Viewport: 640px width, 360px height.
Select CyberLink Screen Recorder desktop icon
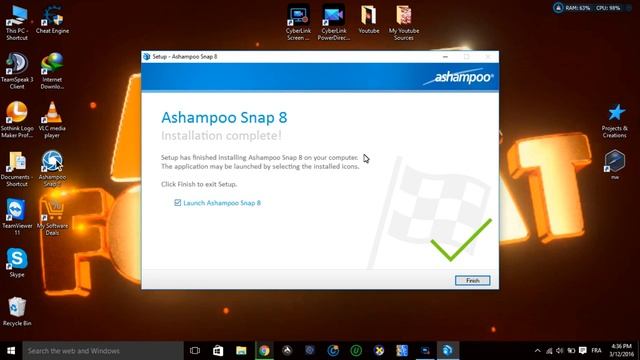tap(298, 22)
